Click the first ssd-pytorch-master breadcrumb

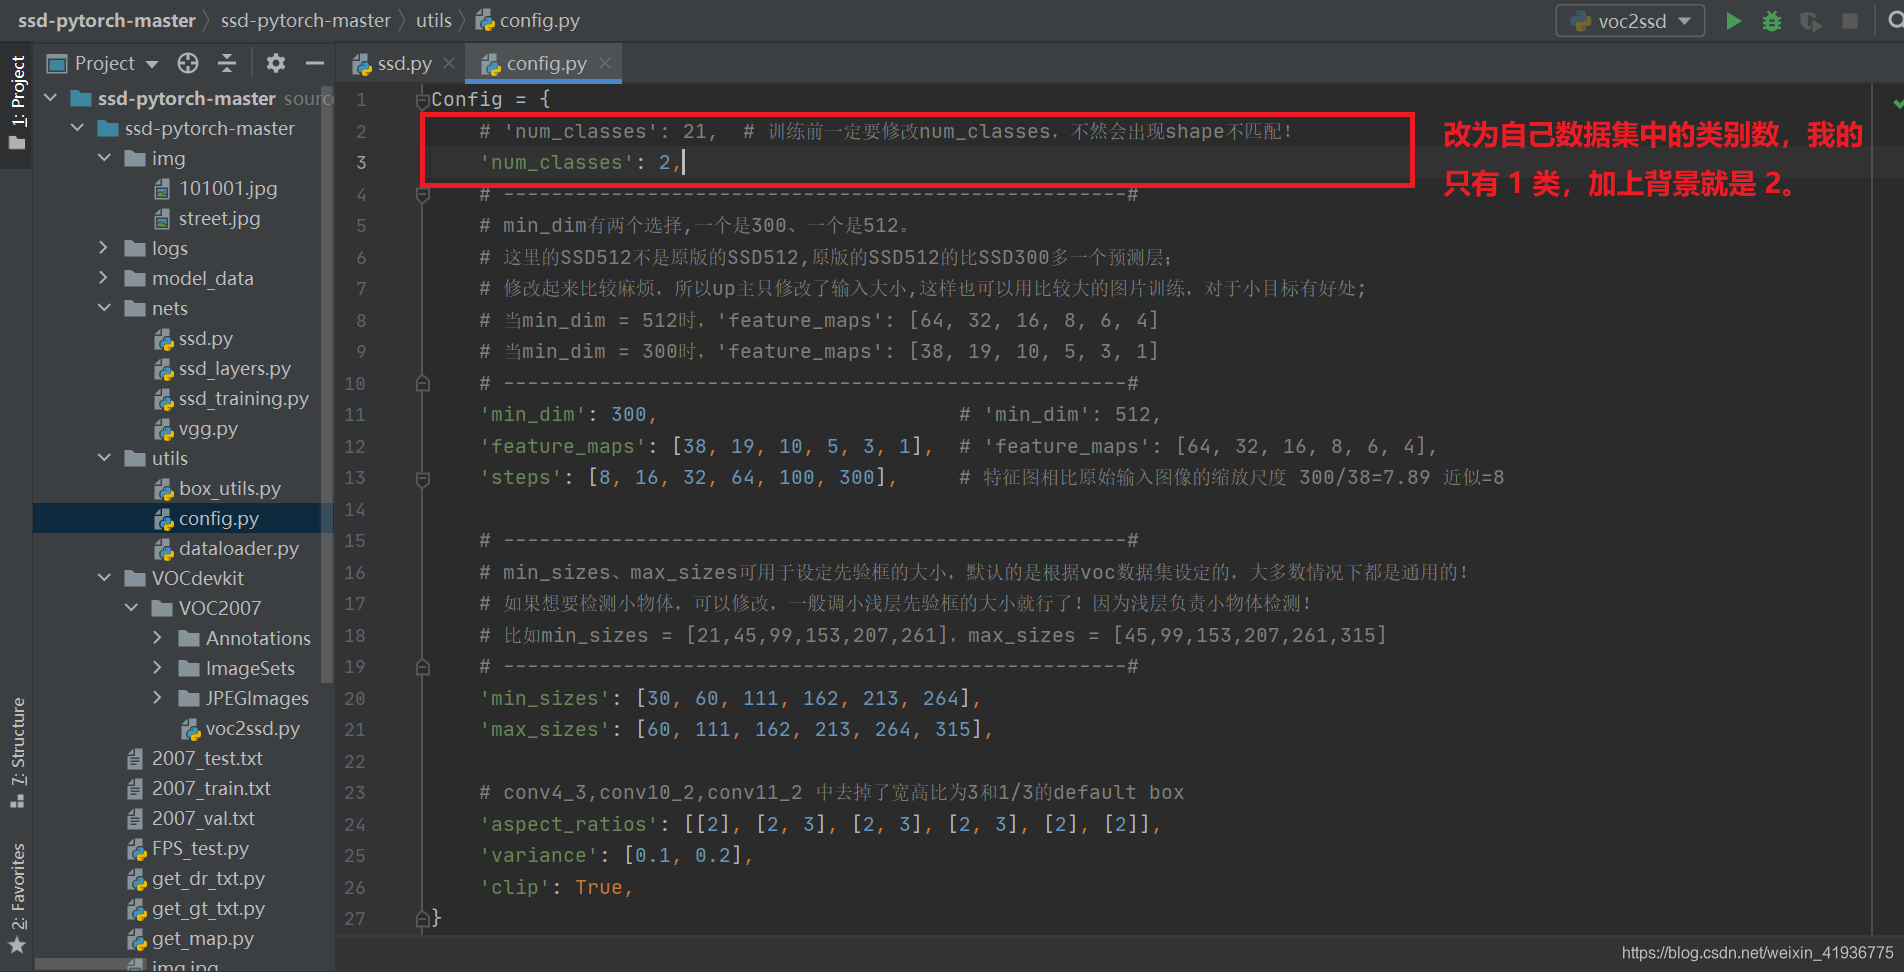pyautogui.click(x=107, y=21)
